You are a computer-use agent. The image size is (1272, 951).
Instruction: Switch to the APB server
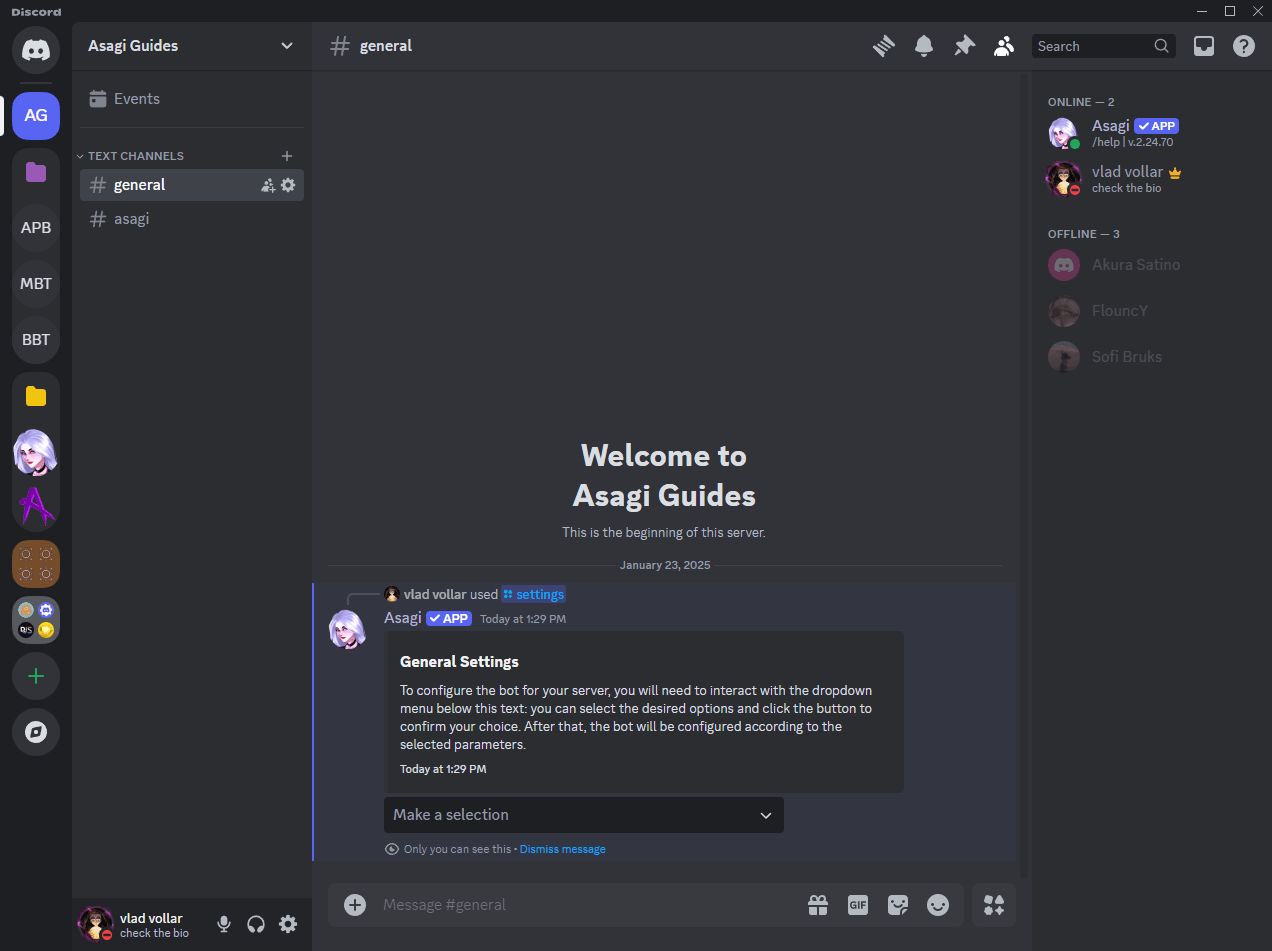(36, 227)
